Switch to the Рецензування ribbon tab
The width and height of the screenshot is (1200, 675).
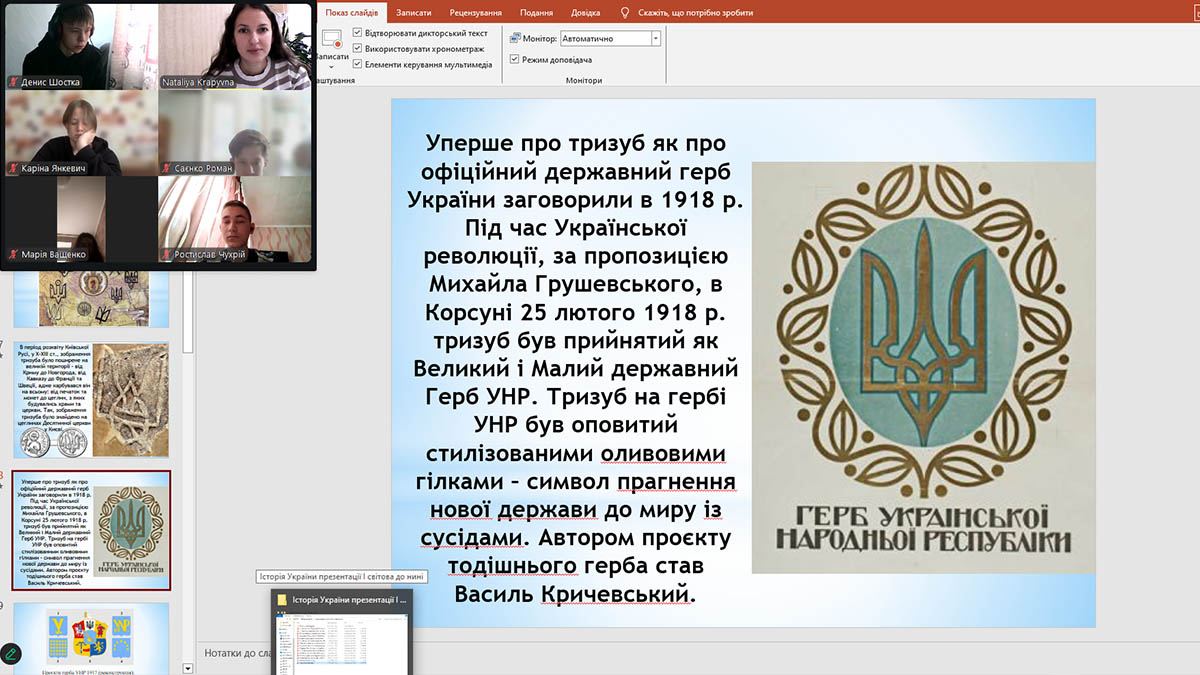[475, 13]
